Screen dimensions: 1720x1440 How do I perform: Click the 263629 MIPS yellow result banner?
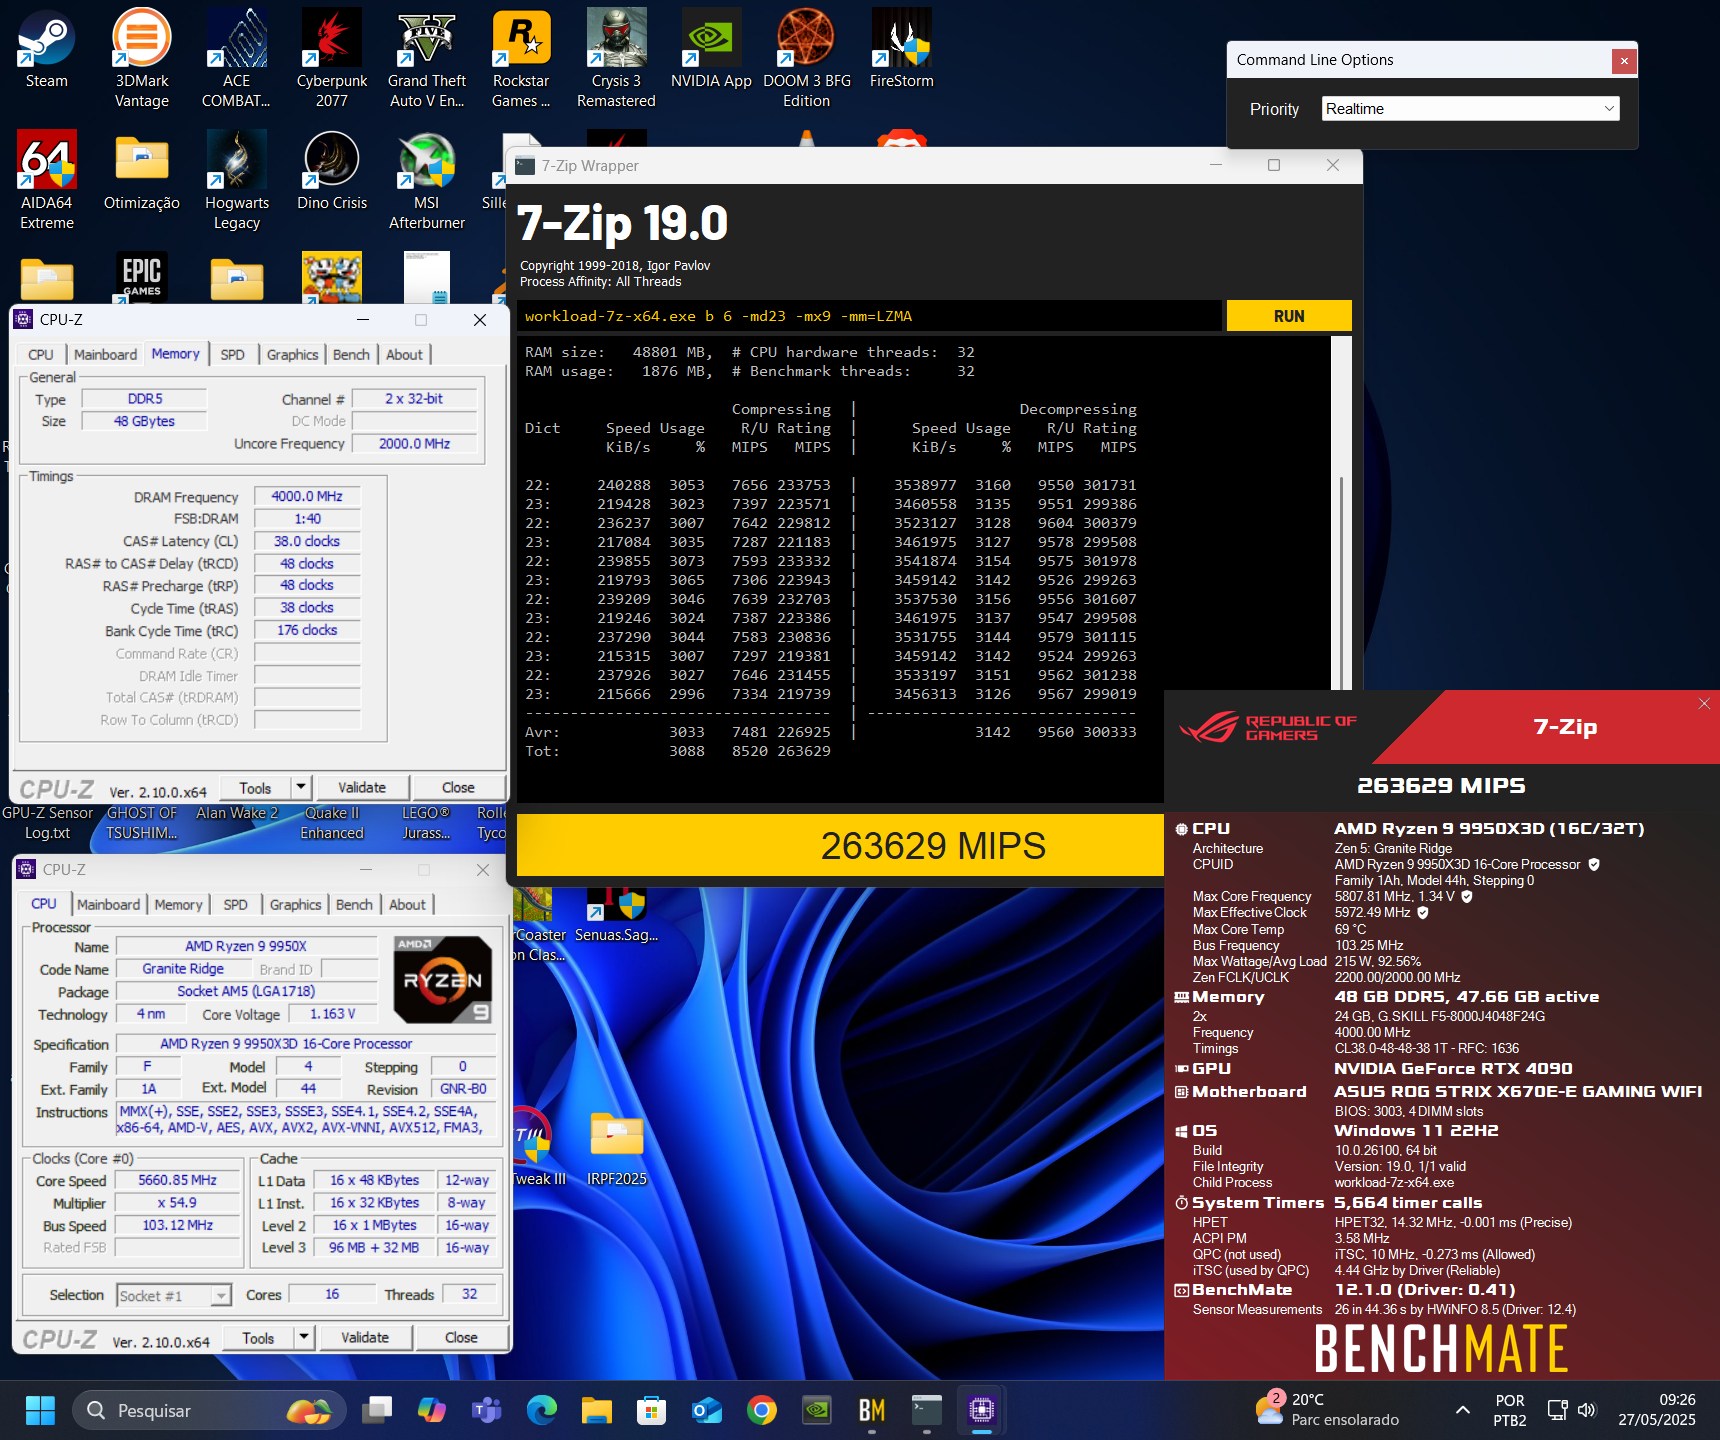pos(840,846)
